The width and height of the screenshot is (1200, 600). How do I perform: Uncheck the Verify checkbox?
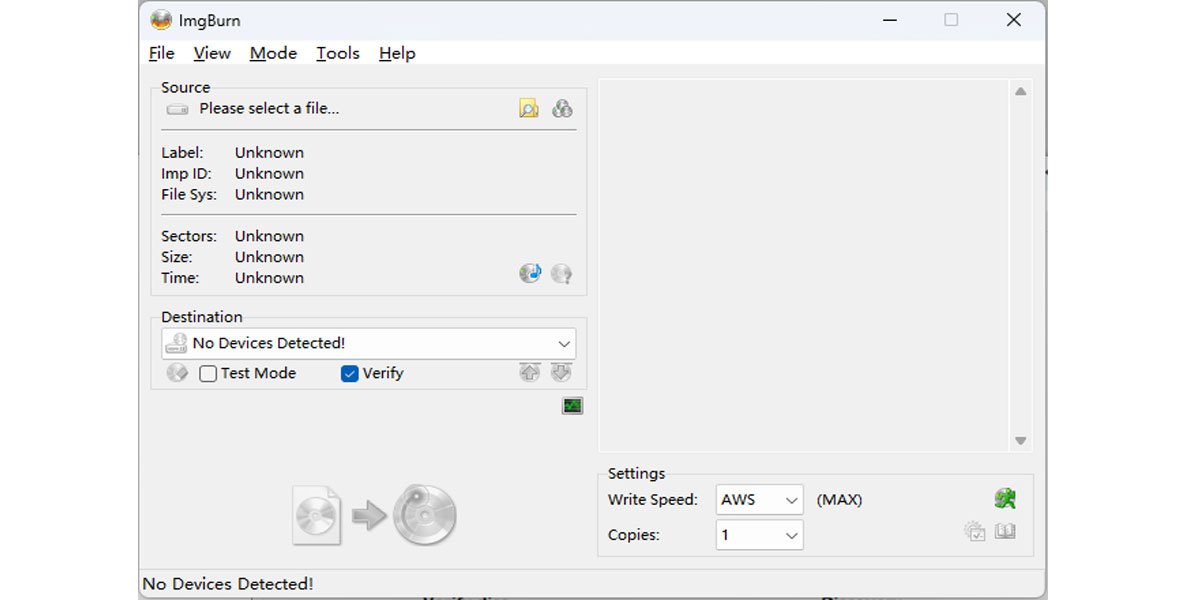click(x=350, y=374)
